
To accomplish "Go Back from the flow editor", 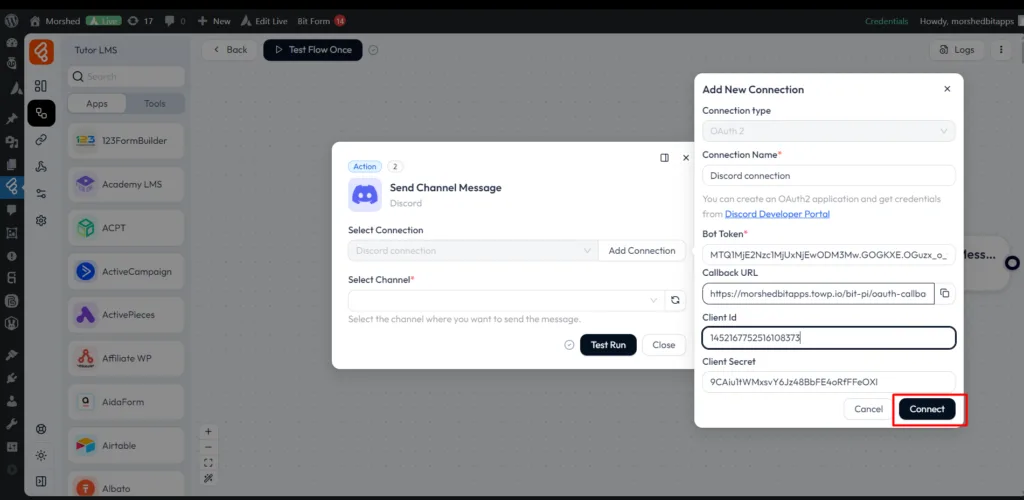I will click(229, 50).
